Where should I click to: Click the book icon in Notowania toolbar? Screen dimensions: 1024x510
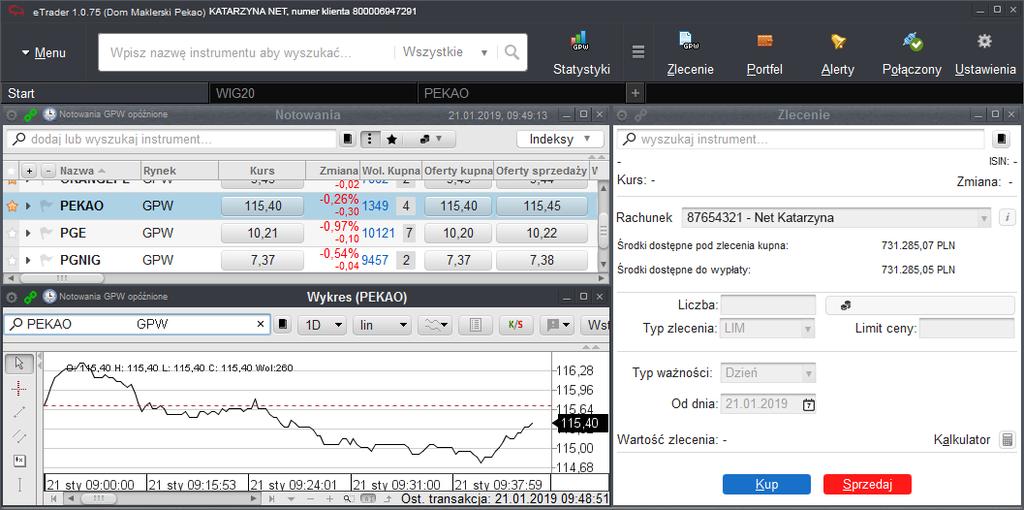[348, 139]
